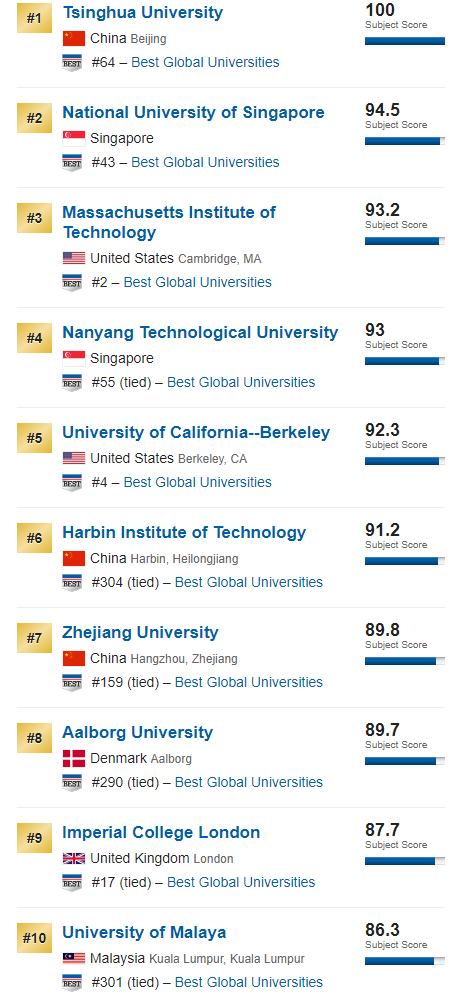This screenshot has height=1003, width=458.
Task: Open Nanyang Technological University page
Action: 200,333
